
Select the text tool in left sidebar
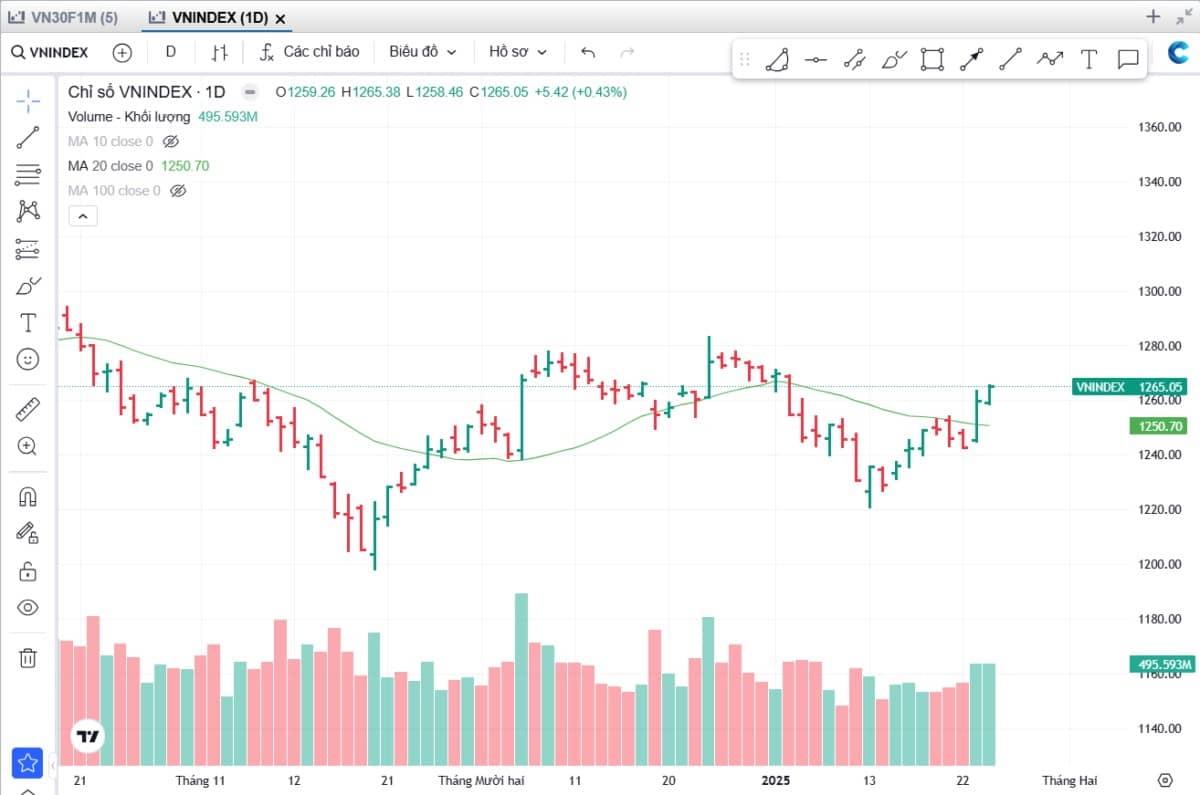[28, 322]
